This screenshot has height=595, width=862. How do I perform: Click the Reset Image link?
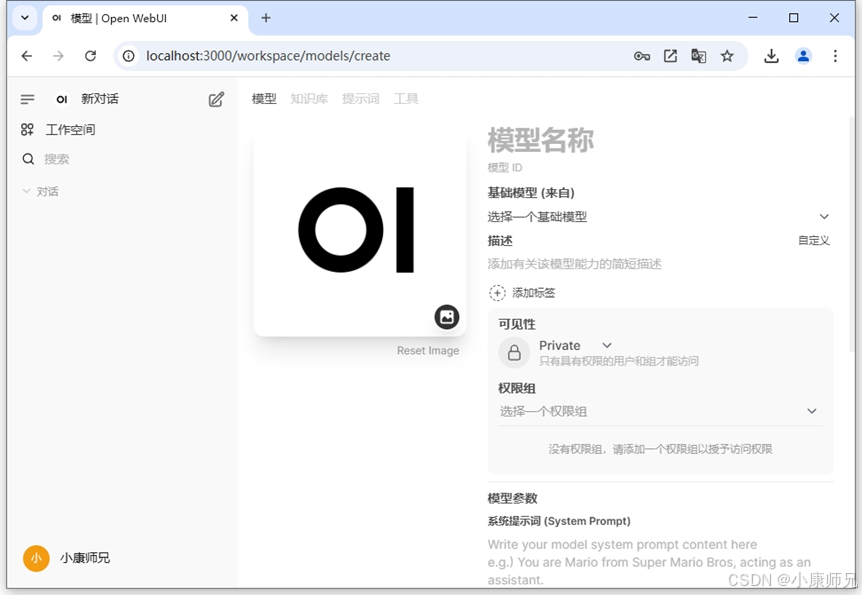click(428, 350)
